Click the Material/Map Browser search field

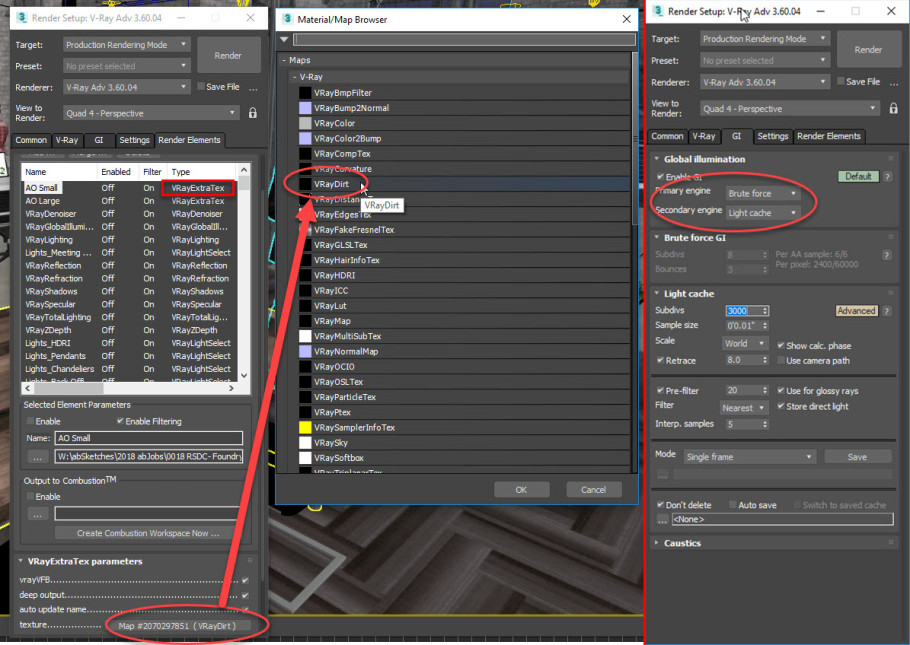(x=464, y=39)
